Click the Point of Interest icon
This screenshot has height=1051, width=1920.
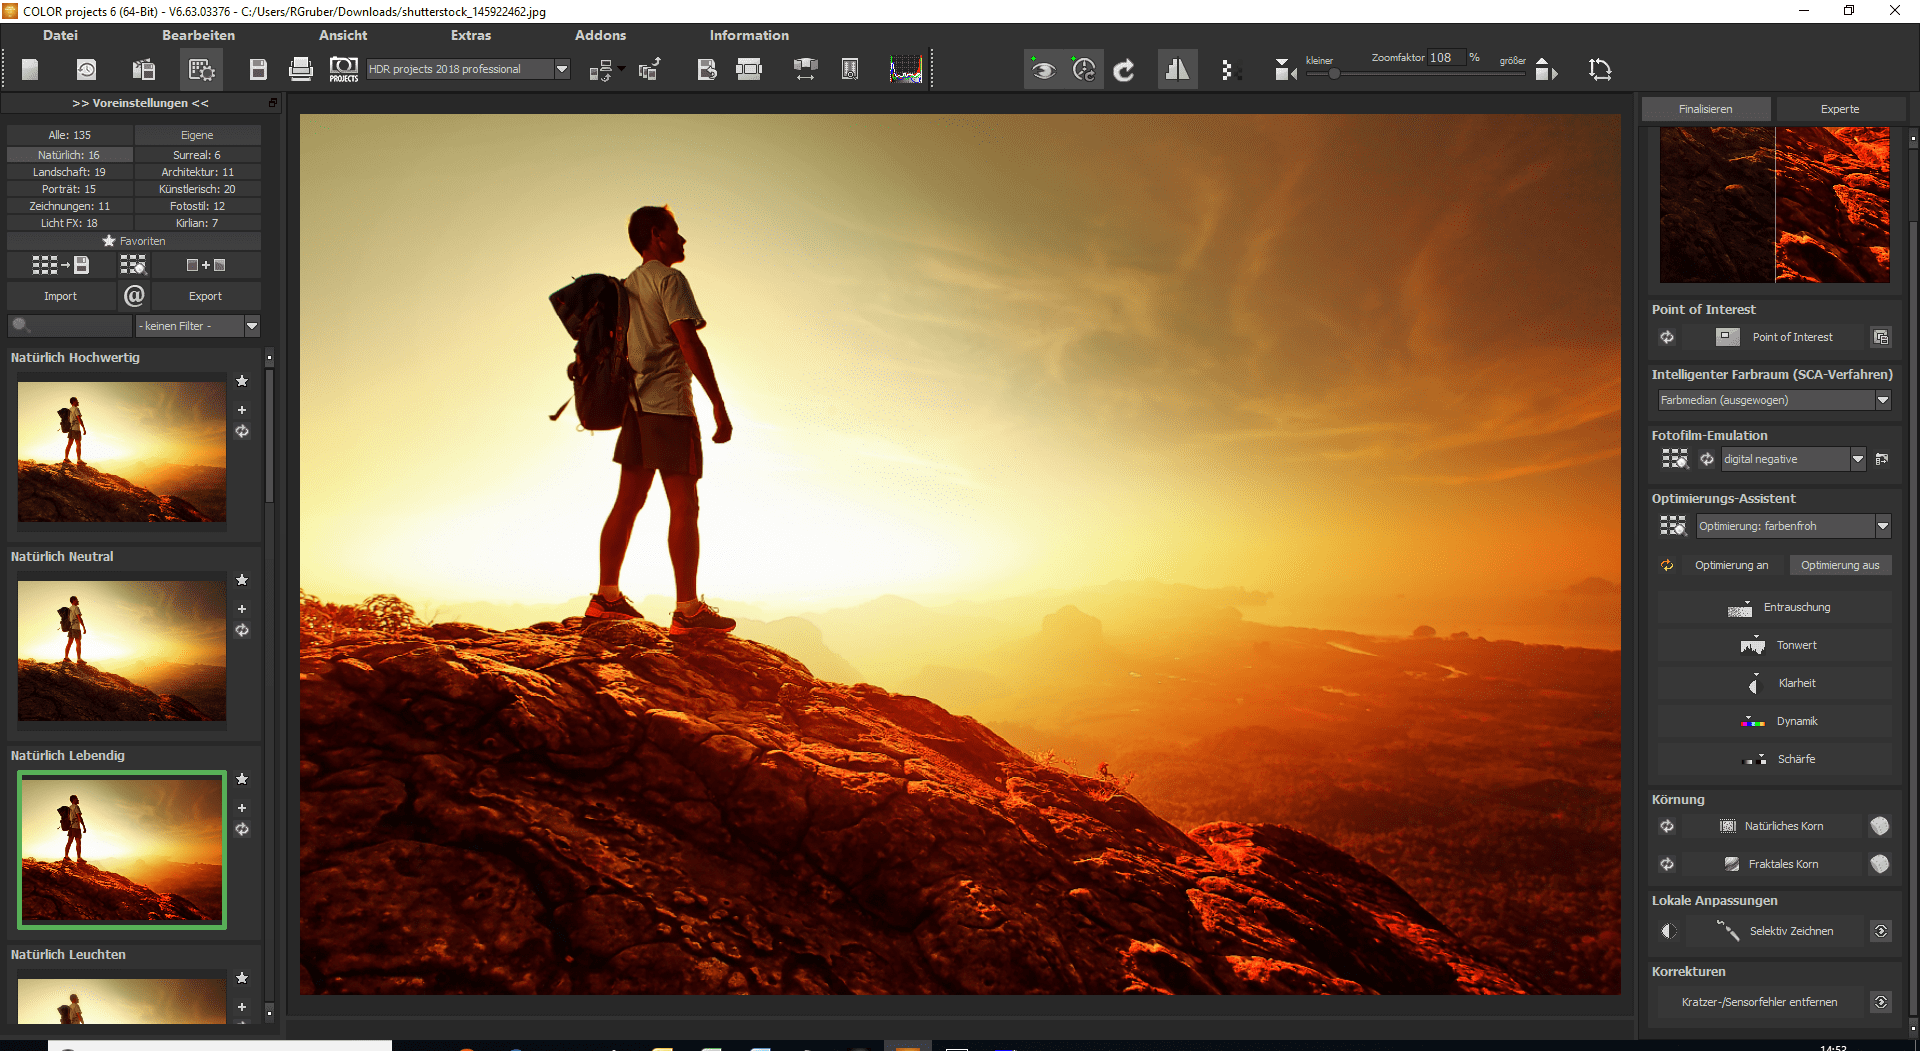[x=1726, y=337]
